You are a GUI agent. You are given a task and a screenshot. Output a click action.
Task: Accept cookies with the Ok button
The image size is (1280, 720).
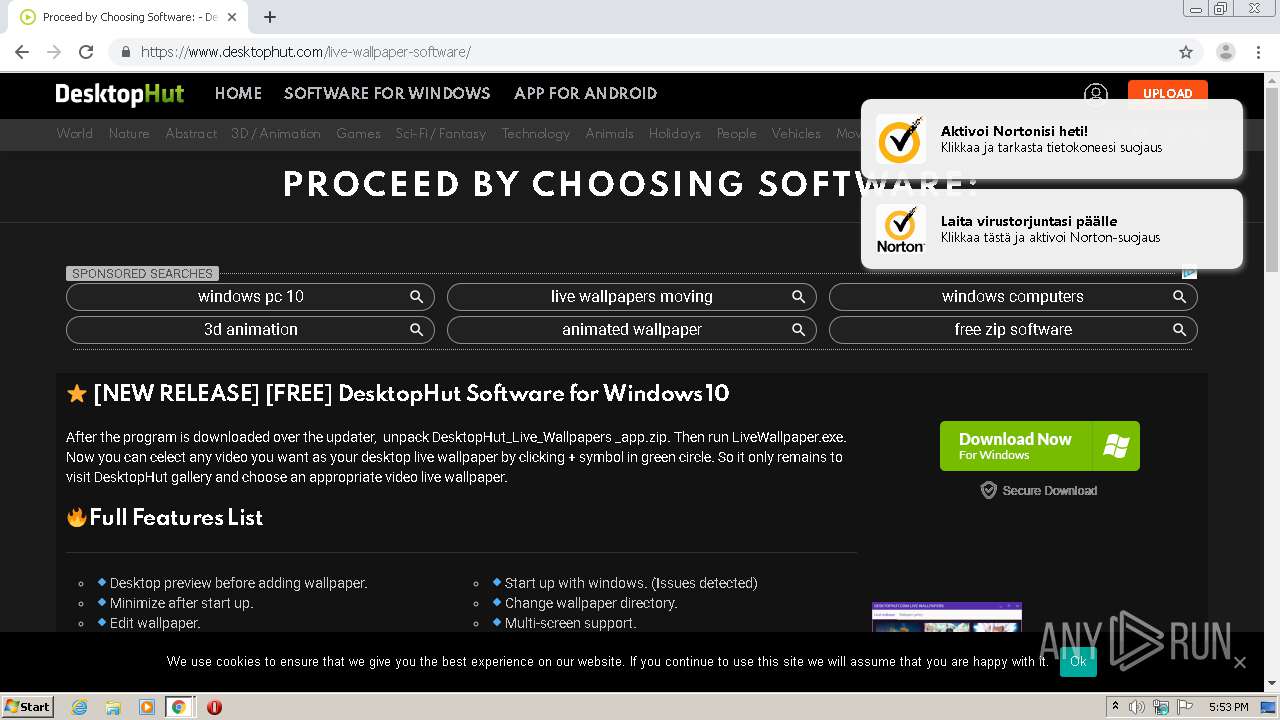click(1078, 661)
